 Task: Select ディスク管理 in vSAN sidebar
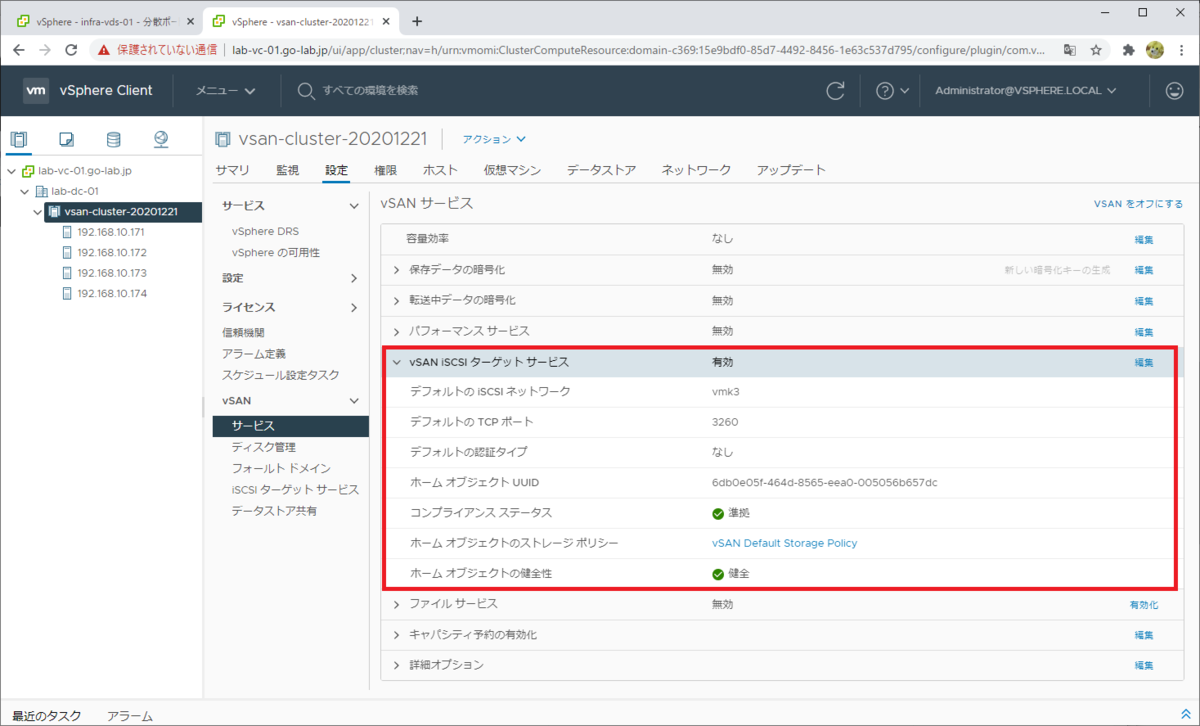[263, 447]
